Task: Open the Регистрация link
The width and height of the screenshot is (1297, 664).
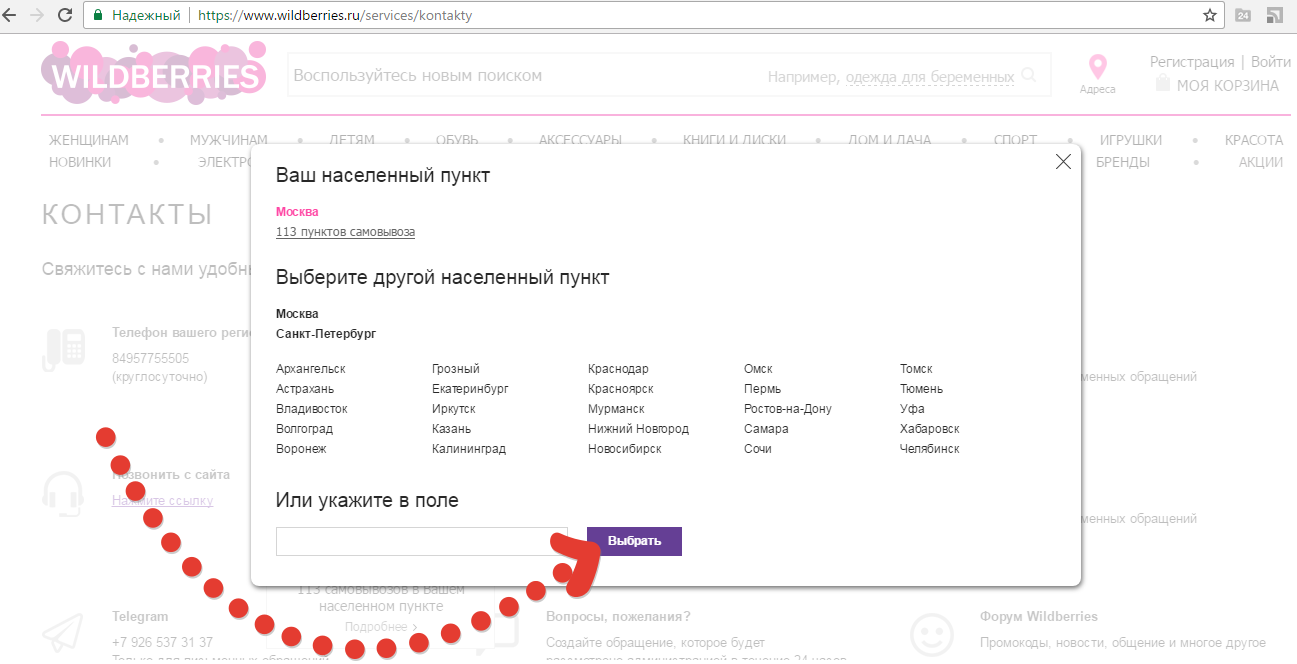Action: pyautogui.click(x=1192, y=62)
